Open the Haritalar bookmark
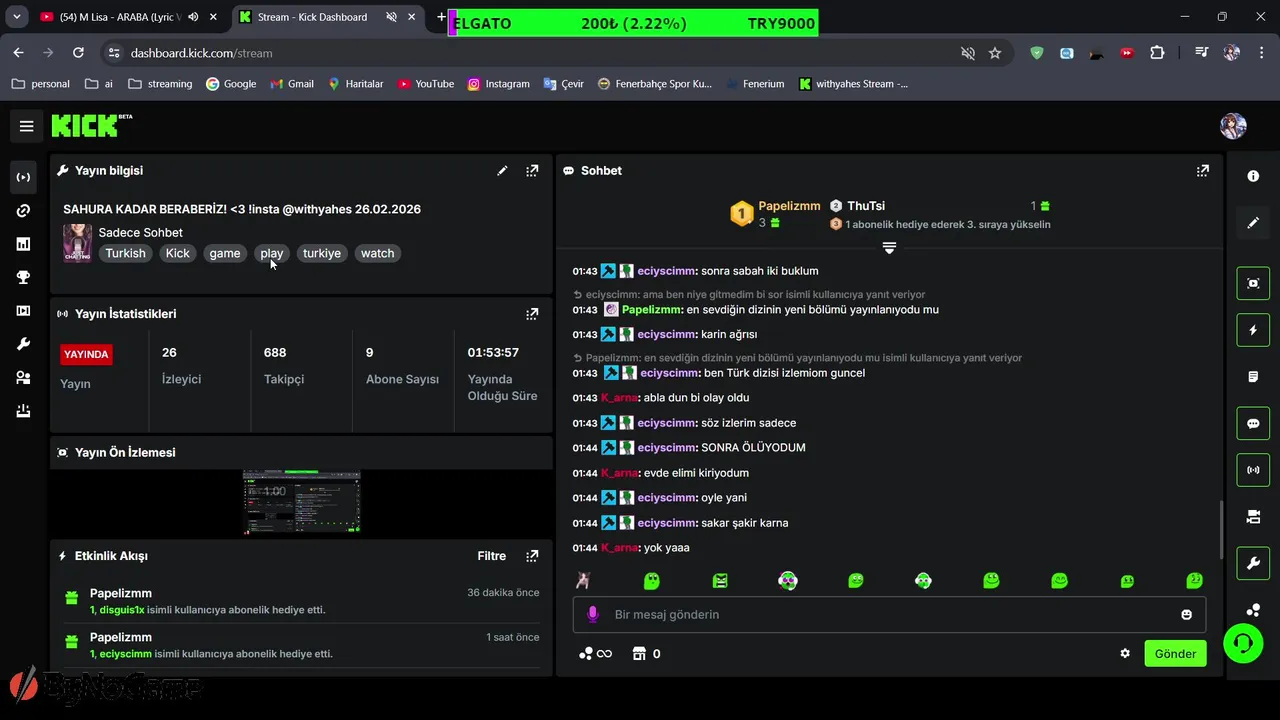Viewport: 1280px width, 720px height. pyautogui.click(x=355, y=84)
